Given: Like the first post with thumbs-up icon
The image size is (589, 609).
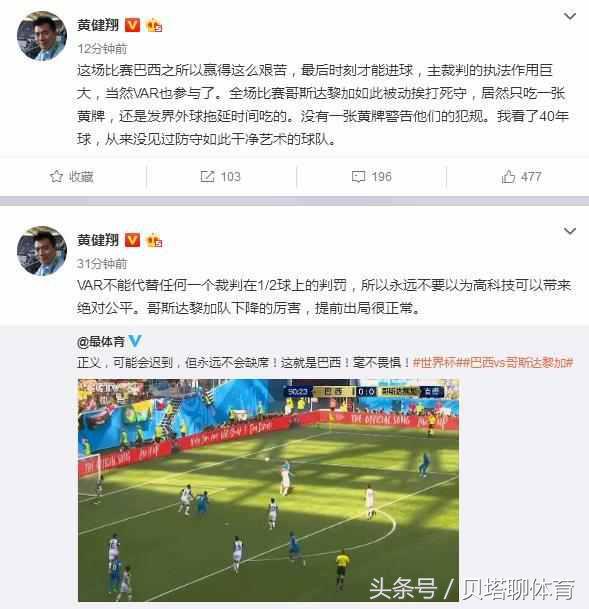Looking at the screenshot, I should (x=508, y=176).
